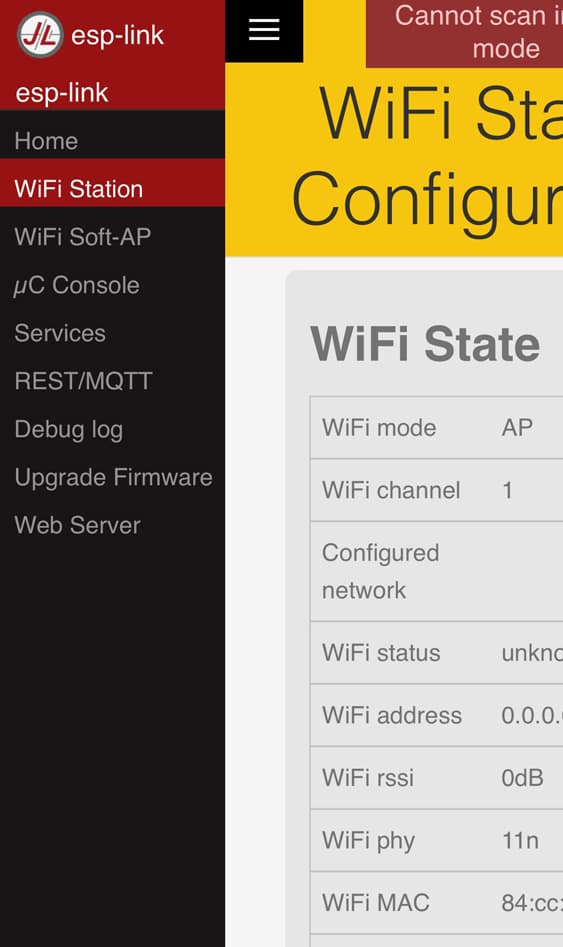This screenshot has height=947, width=563.
Task: Select the Configured network row
Action: pyautogui.click(x=436, y=571)
